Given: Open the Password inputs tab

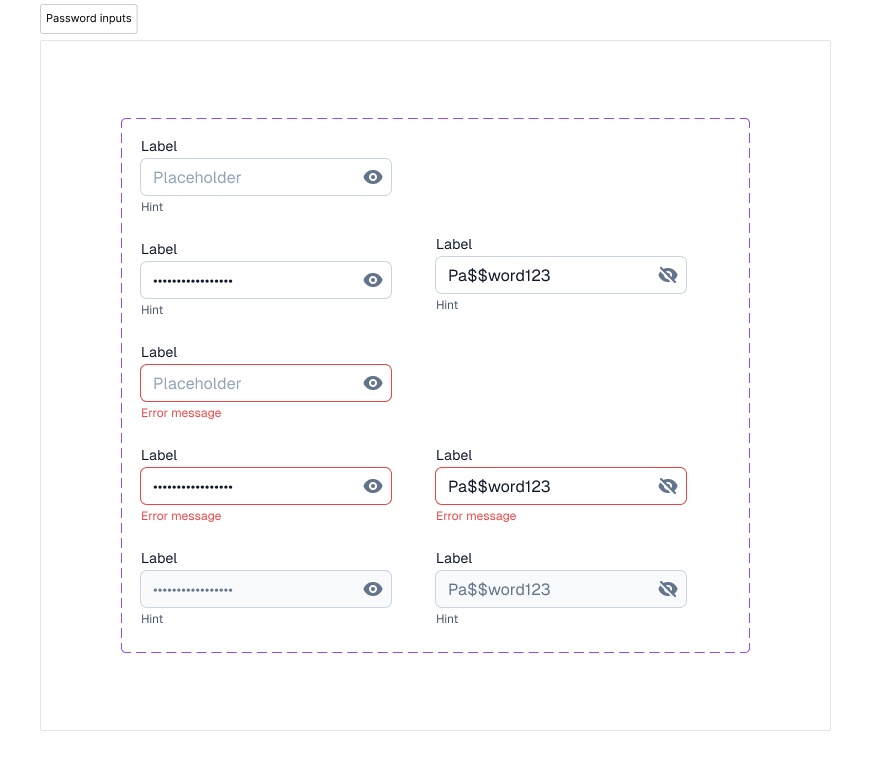Looking at the screenshot, I should [x=89, y=19].
